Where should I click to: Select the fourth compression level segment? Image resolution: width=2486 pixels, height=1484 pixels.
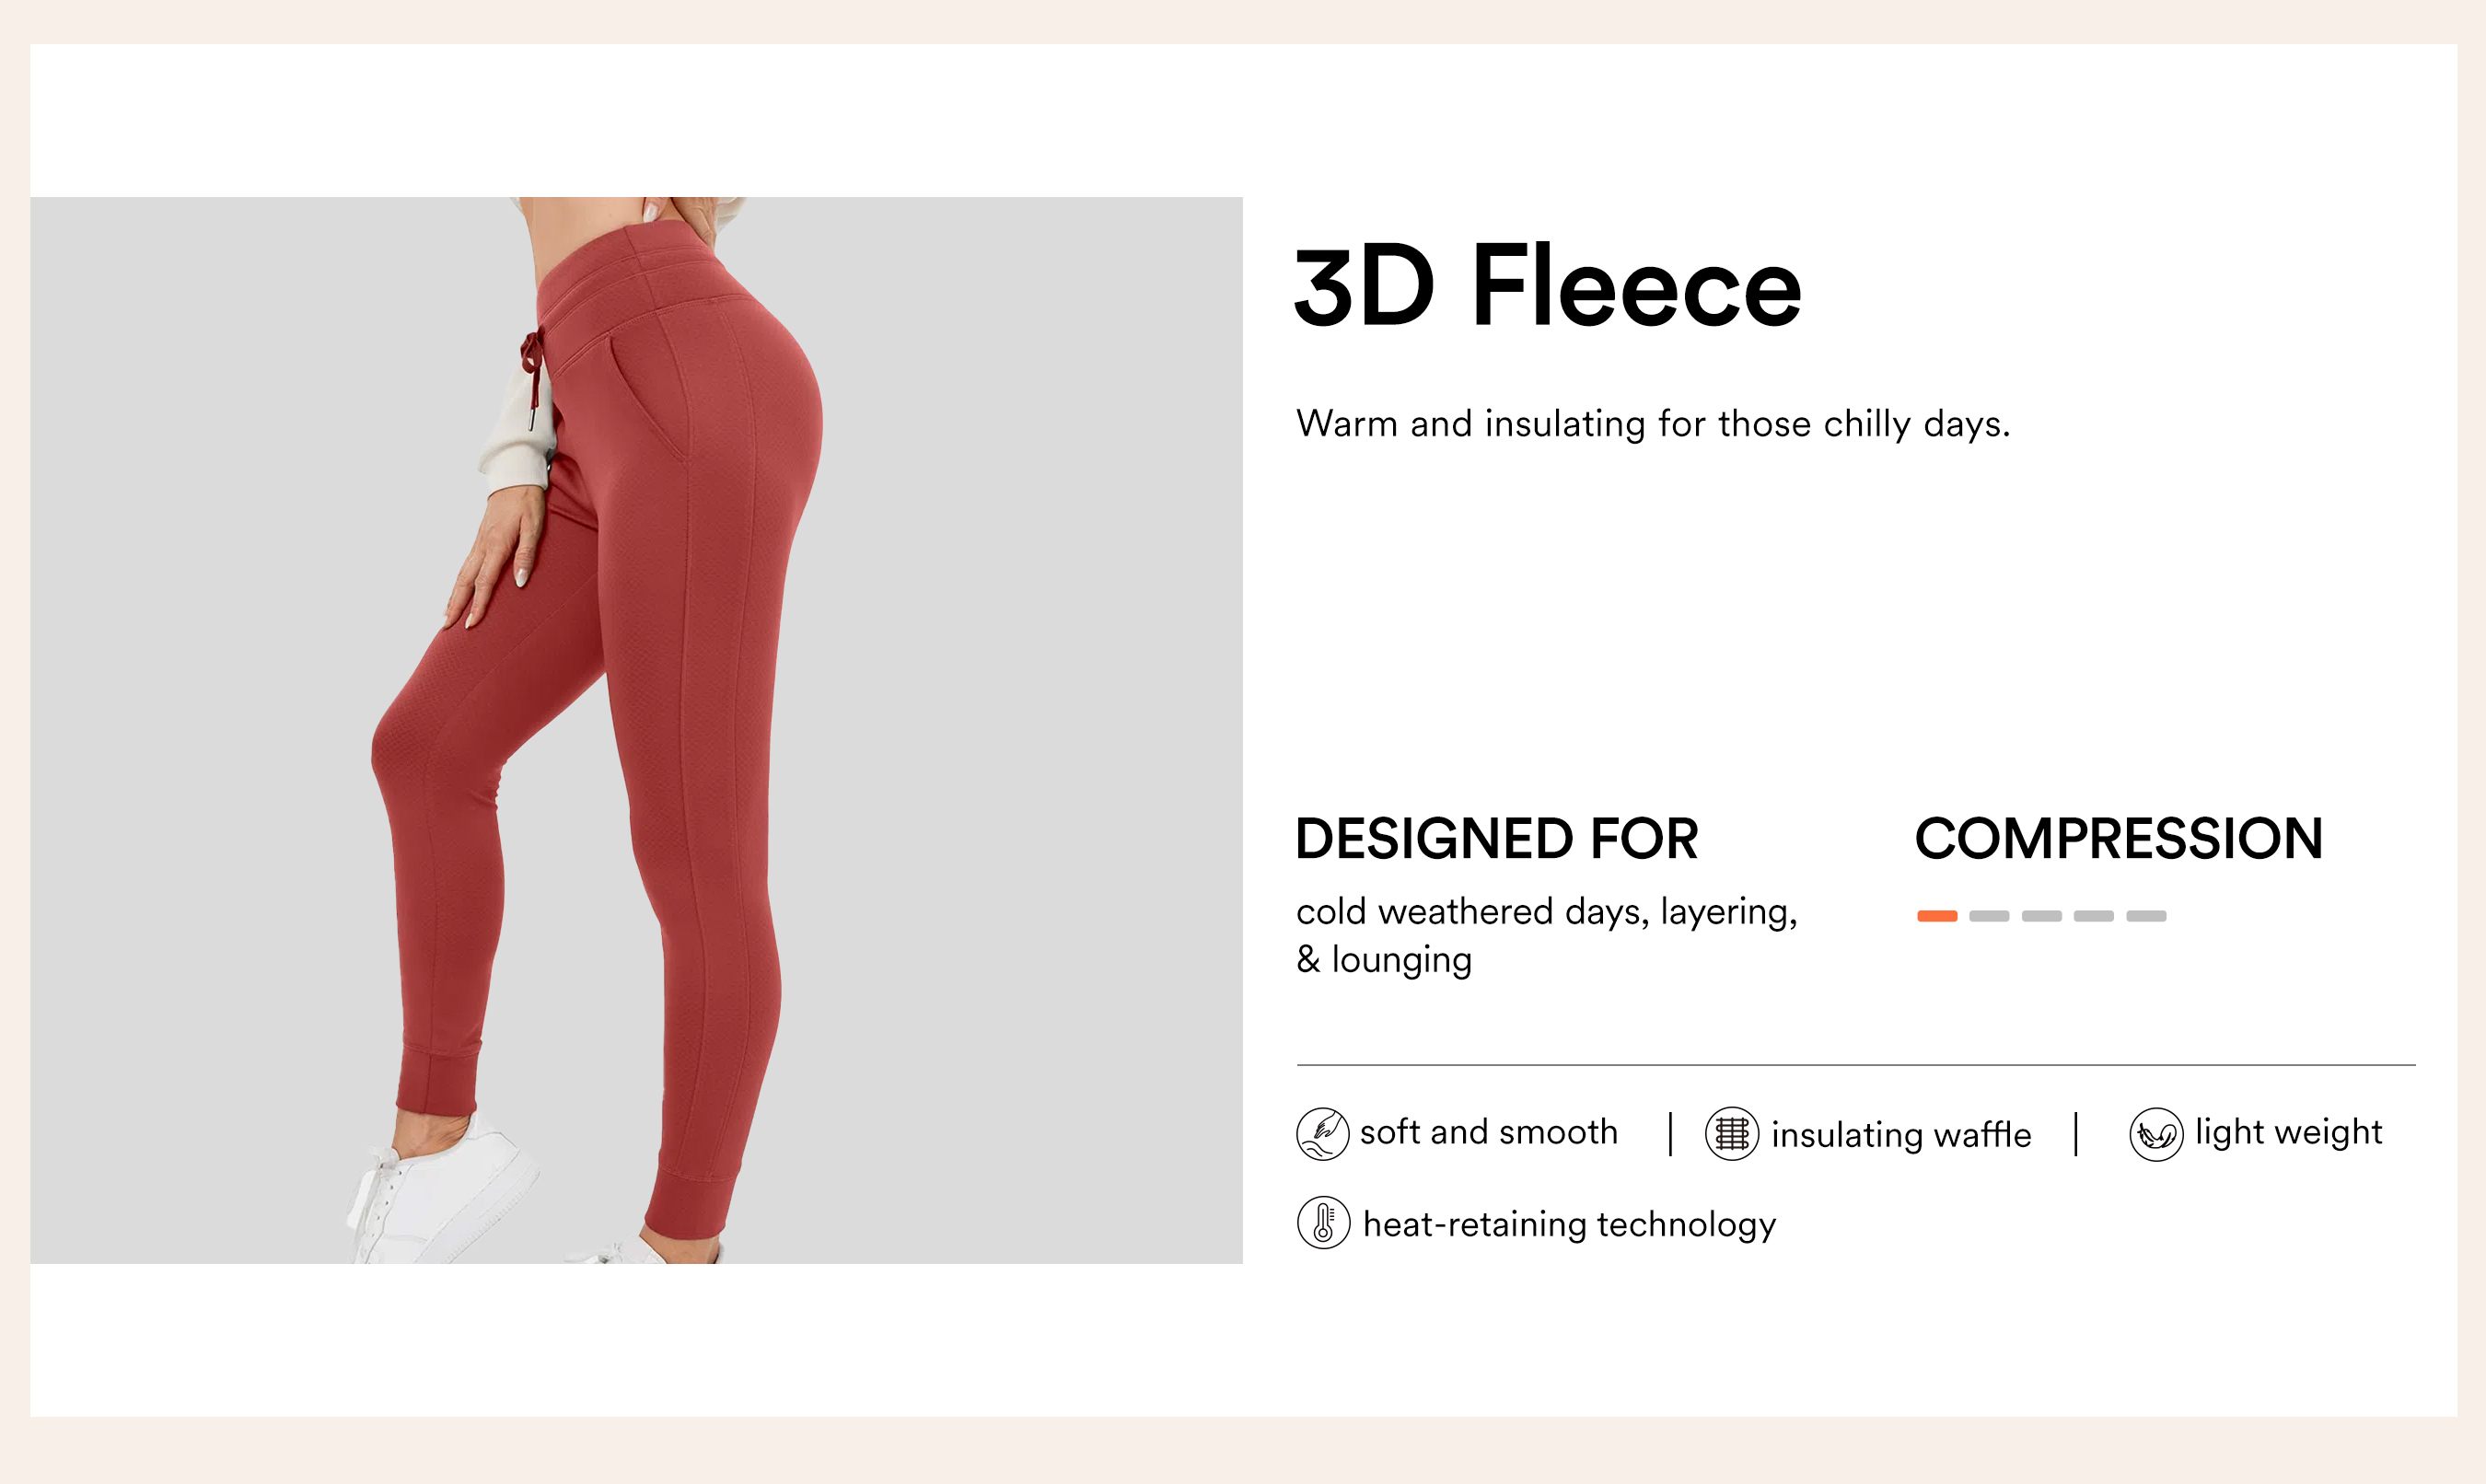[x=2094, y=916]
